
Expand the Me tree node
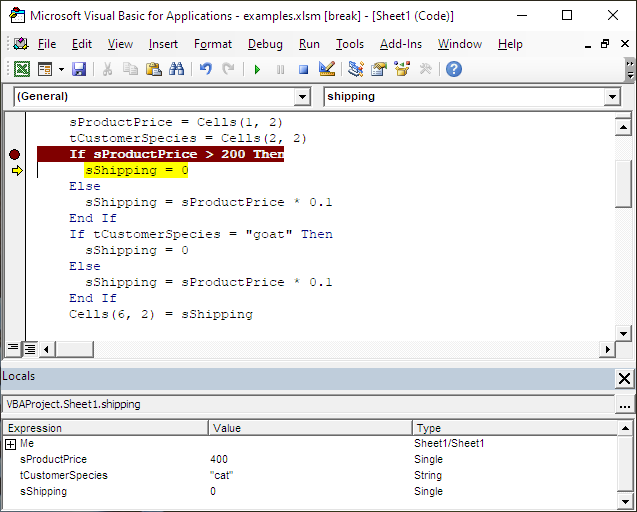[11, 444]
